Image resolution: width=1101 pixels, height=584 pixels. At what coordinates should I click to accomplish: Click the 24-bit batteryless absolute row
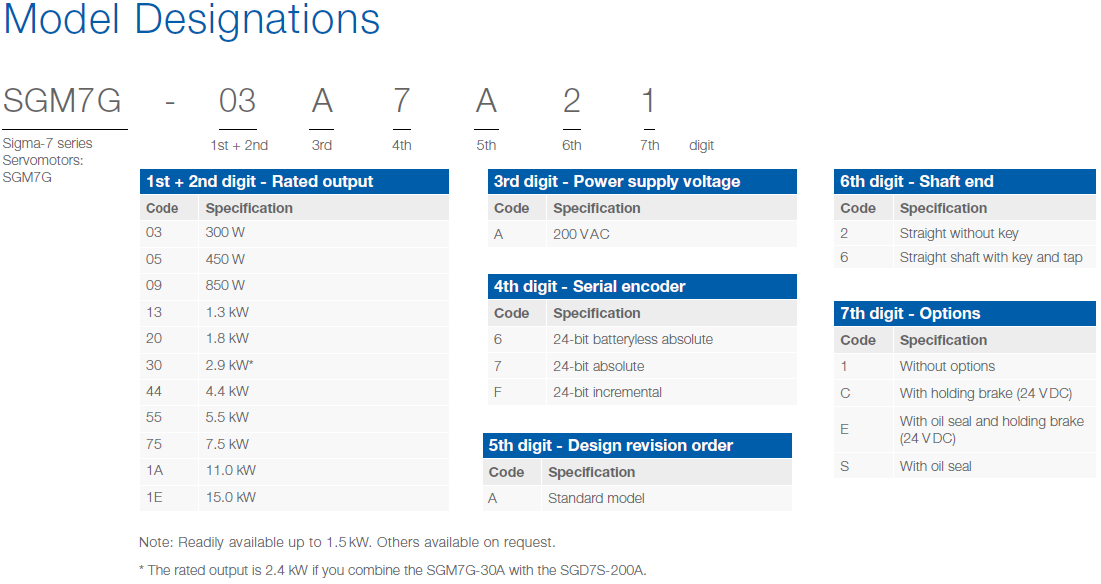[642, 340]
